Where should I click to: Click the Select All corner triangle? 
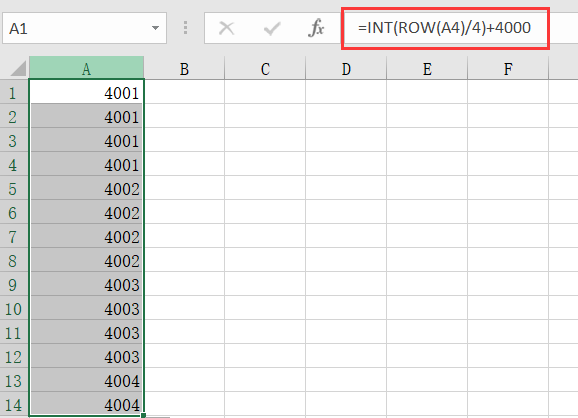[18, 69]
